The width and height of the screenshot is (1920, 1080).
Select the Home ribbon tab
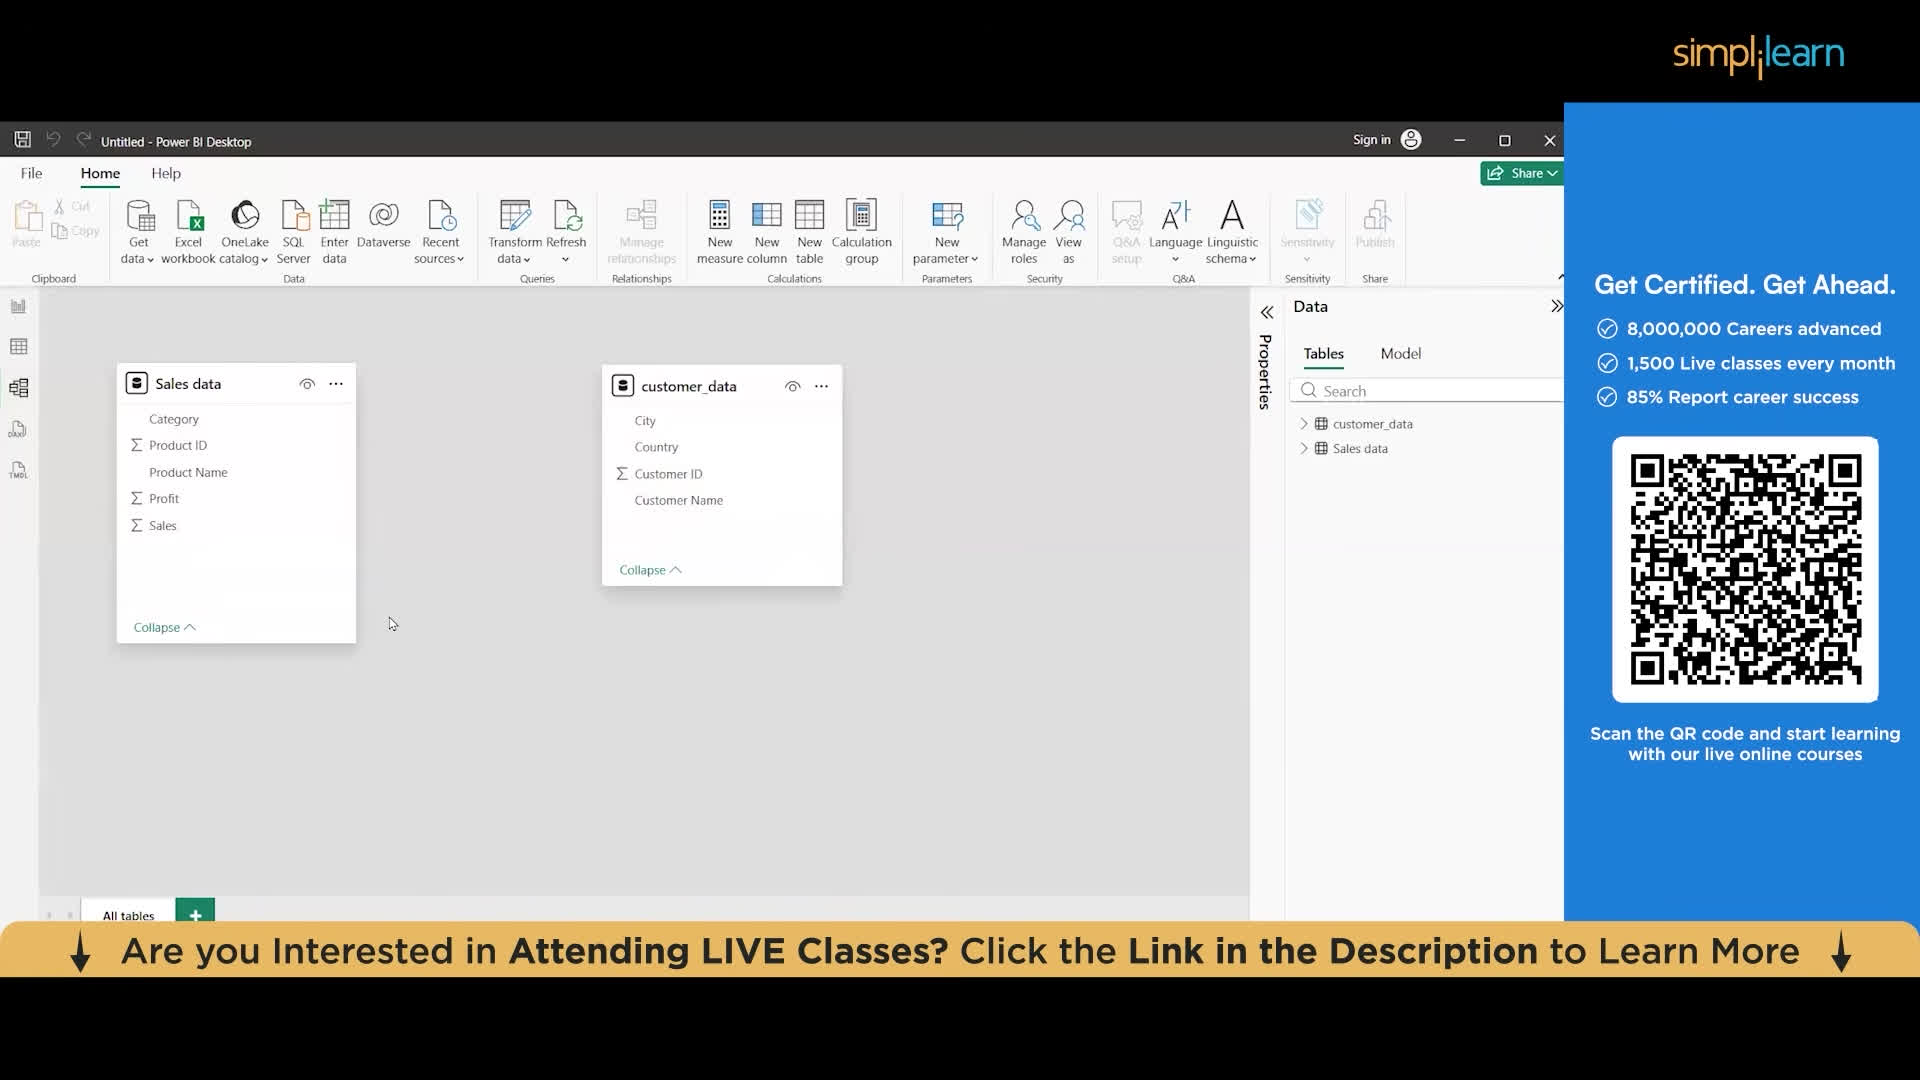click(x=100, y=173)
